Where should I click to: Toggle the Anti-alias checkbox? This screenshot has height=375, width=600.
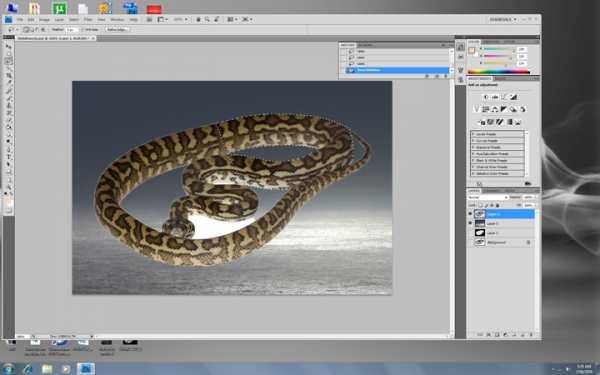[x=83, y=29]
